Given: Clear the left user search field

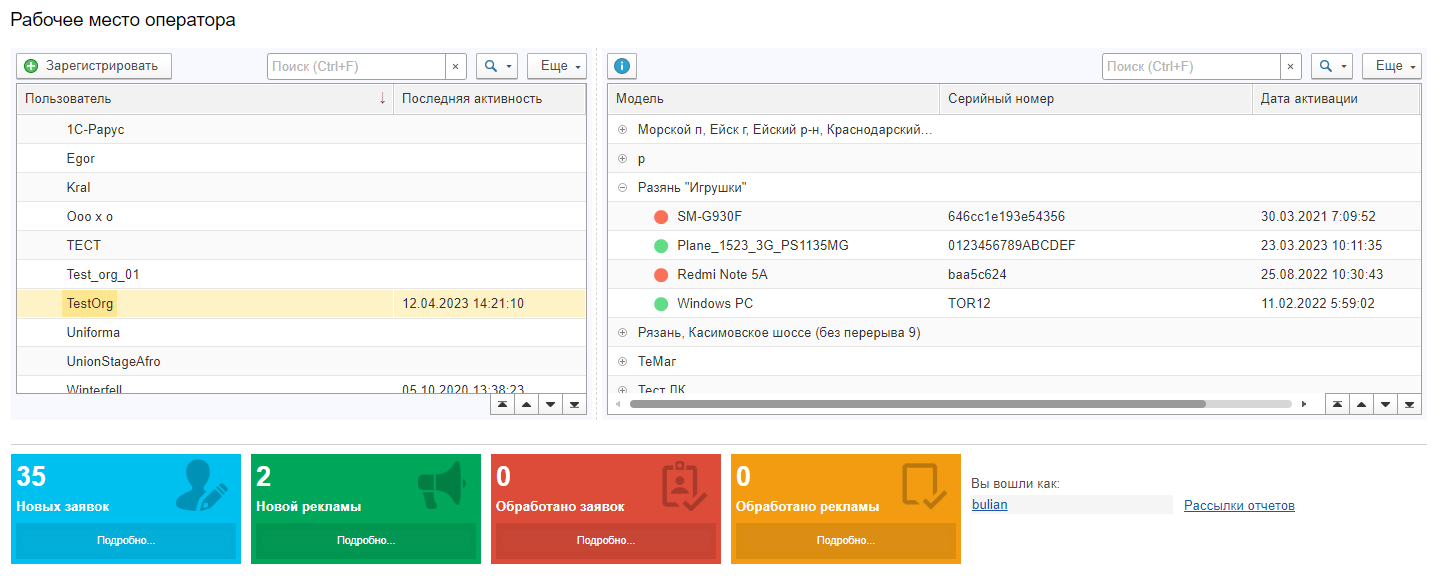Looking at the screenshot, I should [455, 66].
